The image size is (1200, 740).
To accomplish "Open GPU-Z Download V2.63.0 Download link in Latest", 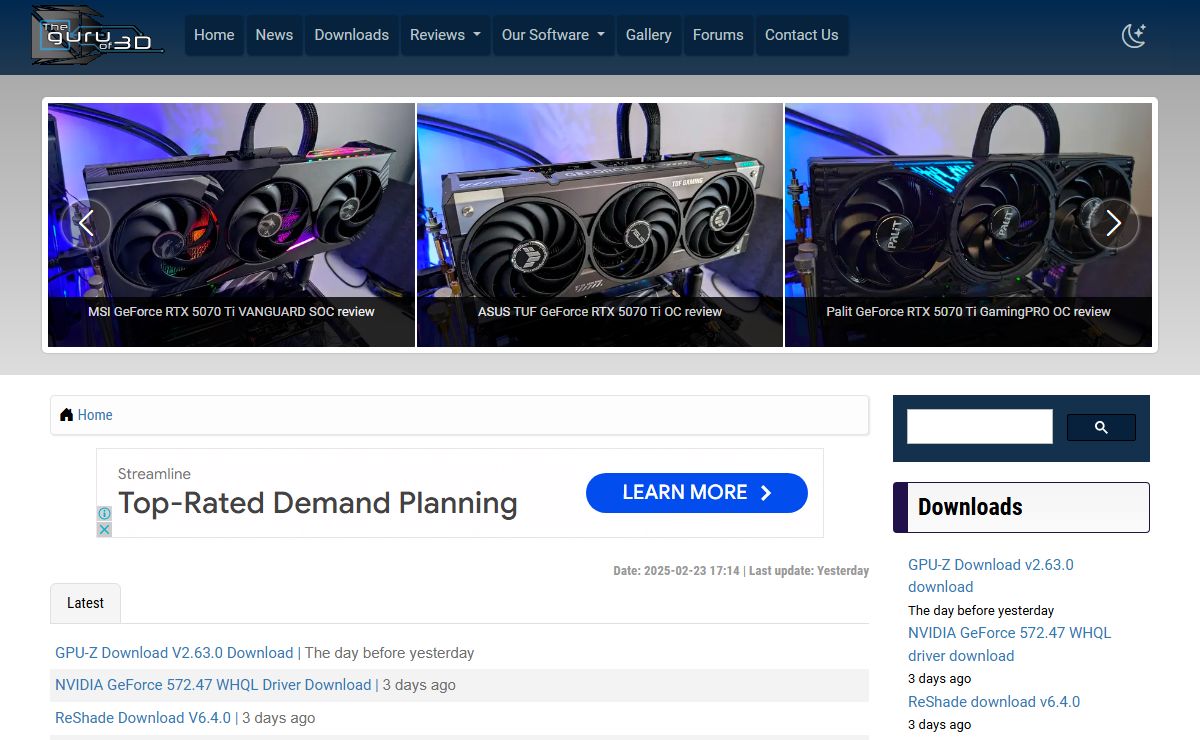I will tap(174, 653).
